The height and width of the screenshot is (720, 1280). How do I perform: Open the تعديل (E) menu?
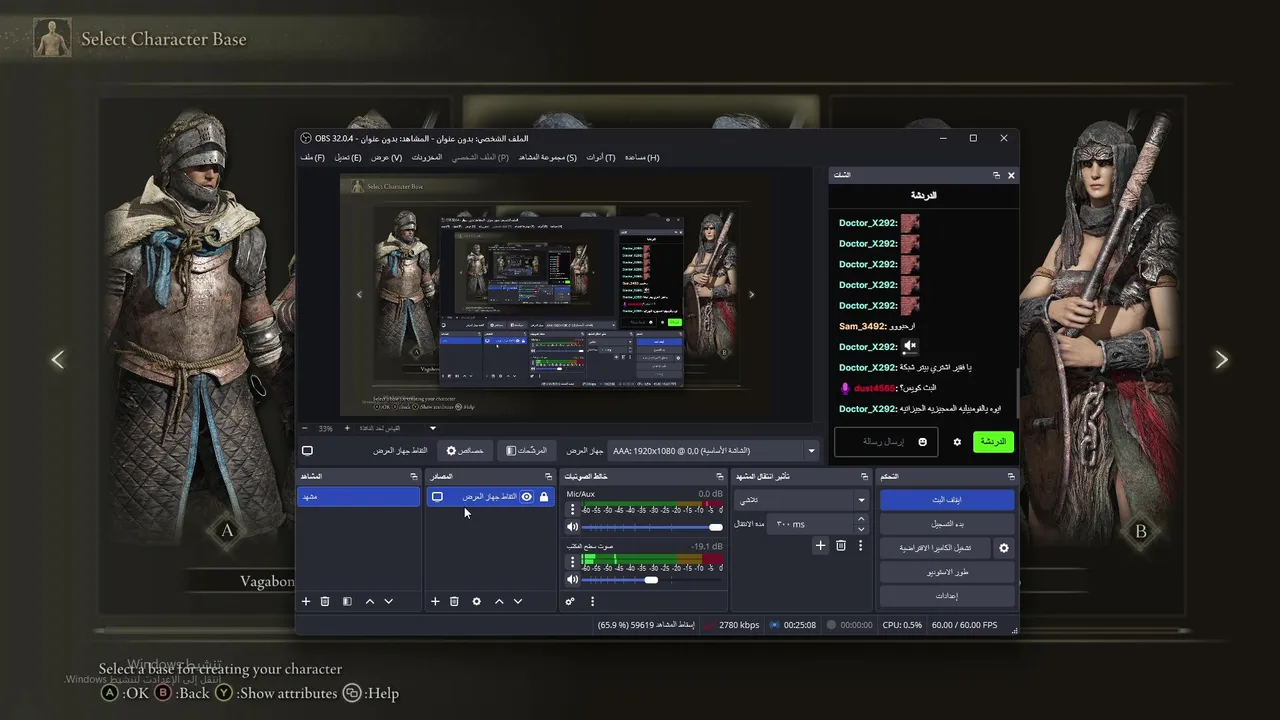(x=348, y=157)
